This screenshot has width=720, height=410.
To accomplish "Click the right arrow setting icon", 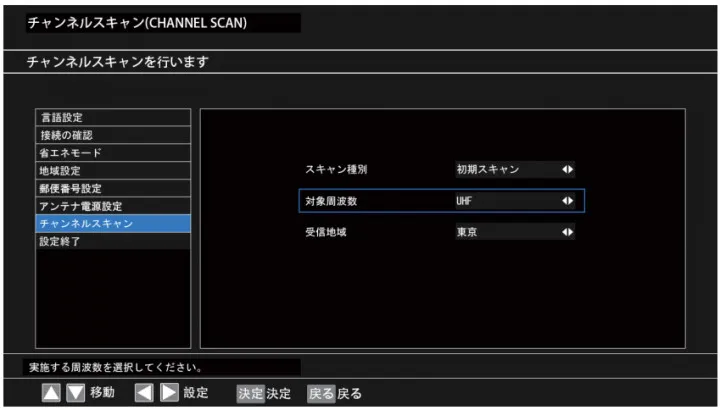I will (x=167, y=393).
